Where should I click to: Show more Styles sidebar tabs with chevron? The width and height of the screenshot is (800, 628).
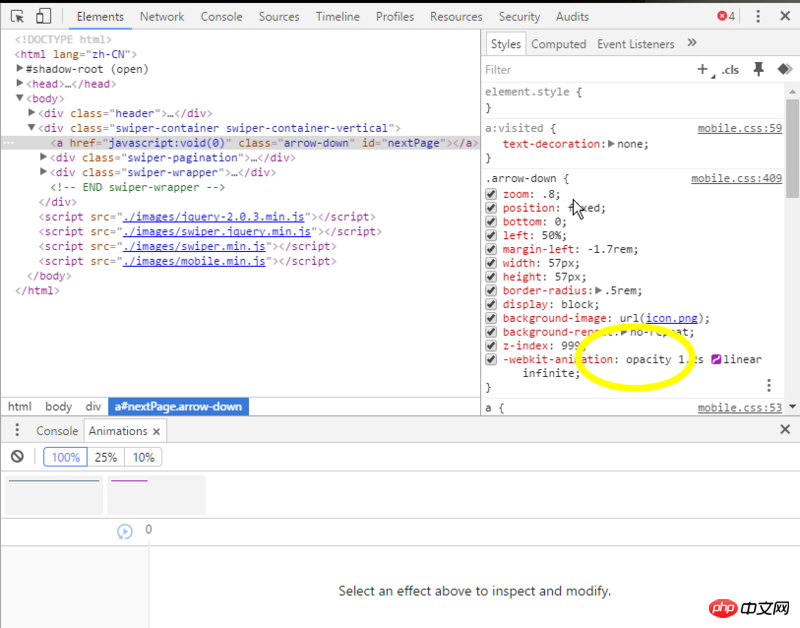tap(692, 43)
